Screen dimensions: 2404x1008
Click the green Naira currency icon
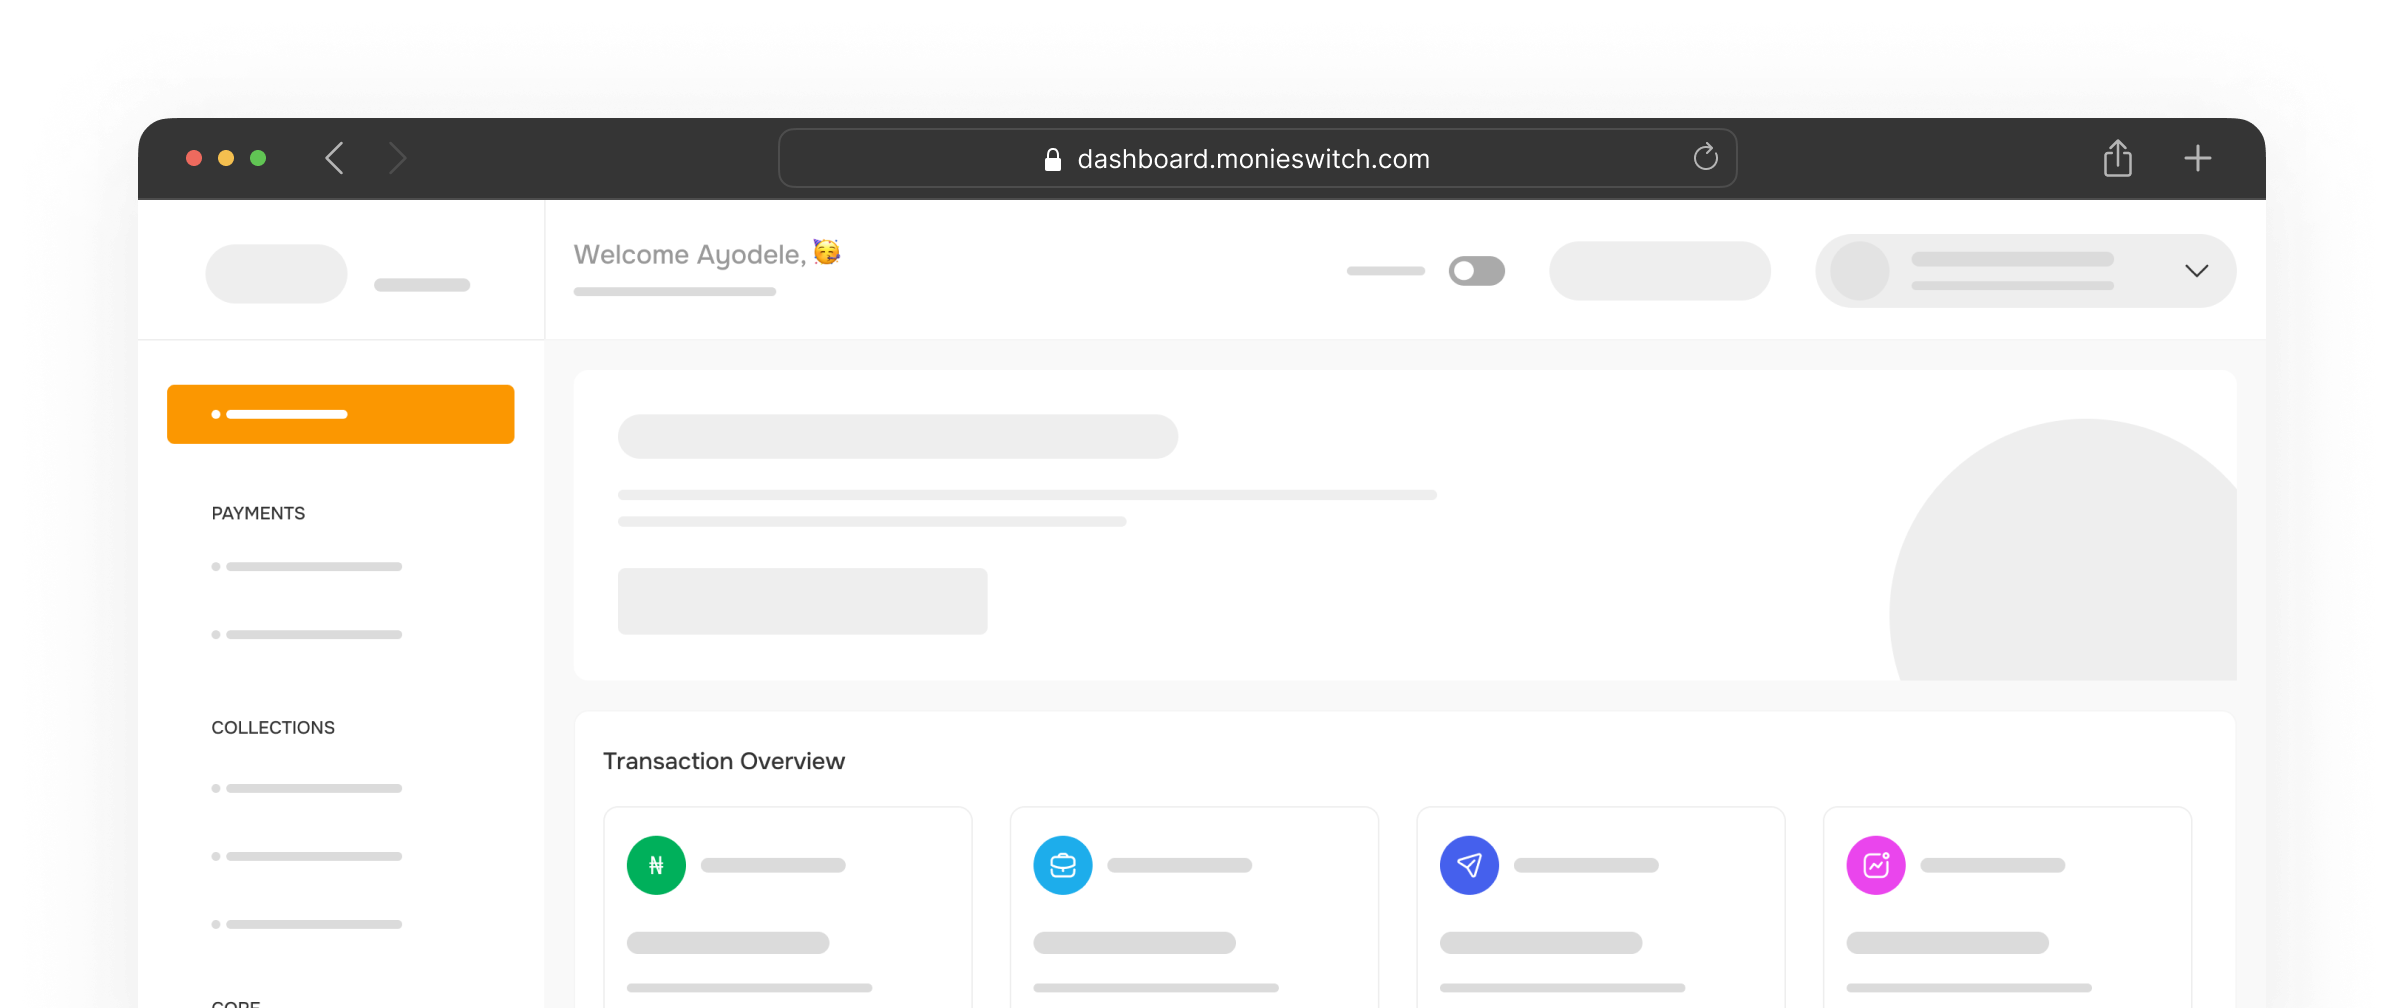656,865
